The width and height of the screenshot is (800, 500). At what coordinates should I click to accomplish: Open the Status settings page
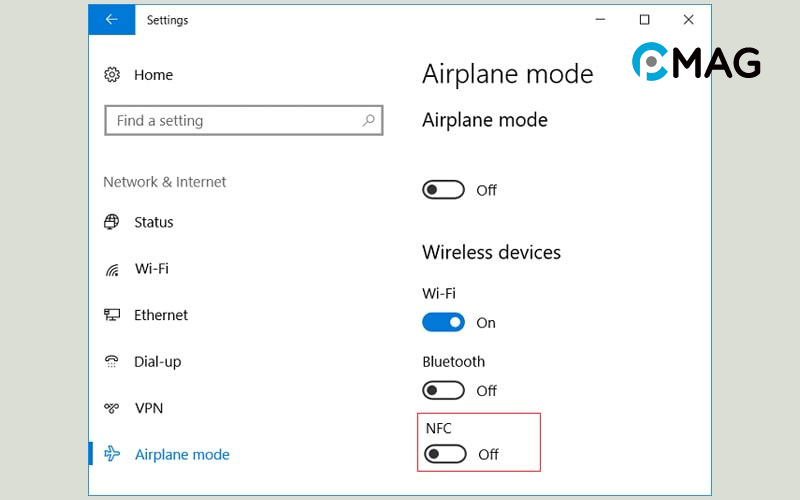(154, 222)
